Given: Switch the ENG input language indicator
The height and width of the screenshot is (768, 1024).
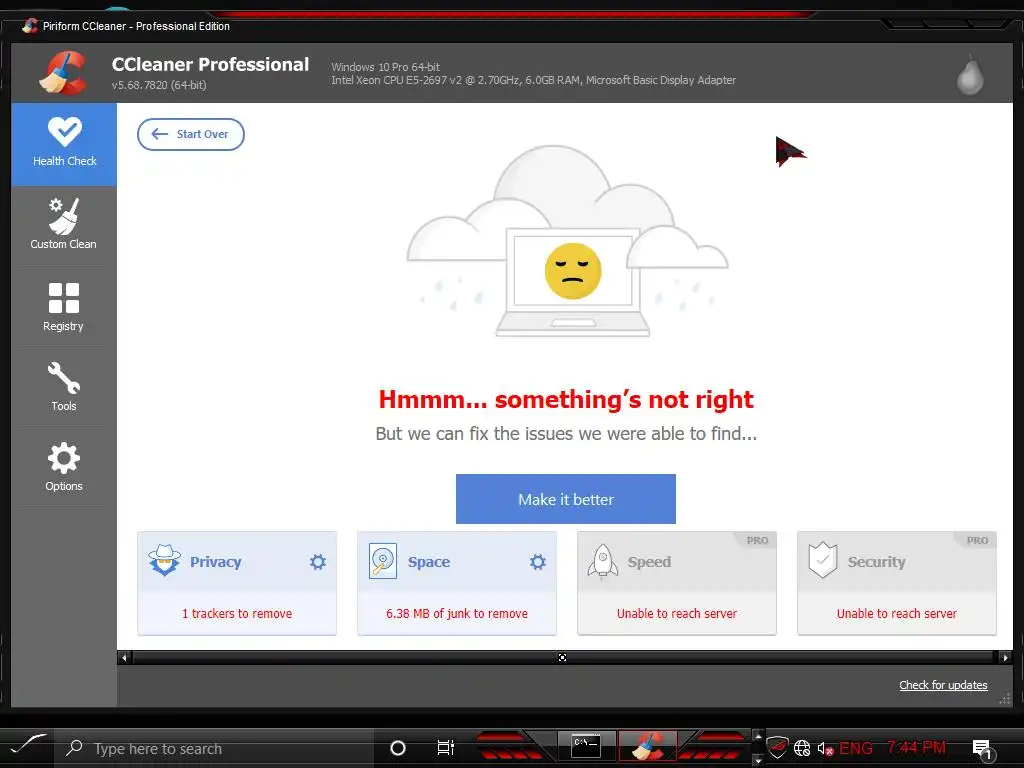Looking at the screenshot, I should pyautogui.click(x=856, y=748).
